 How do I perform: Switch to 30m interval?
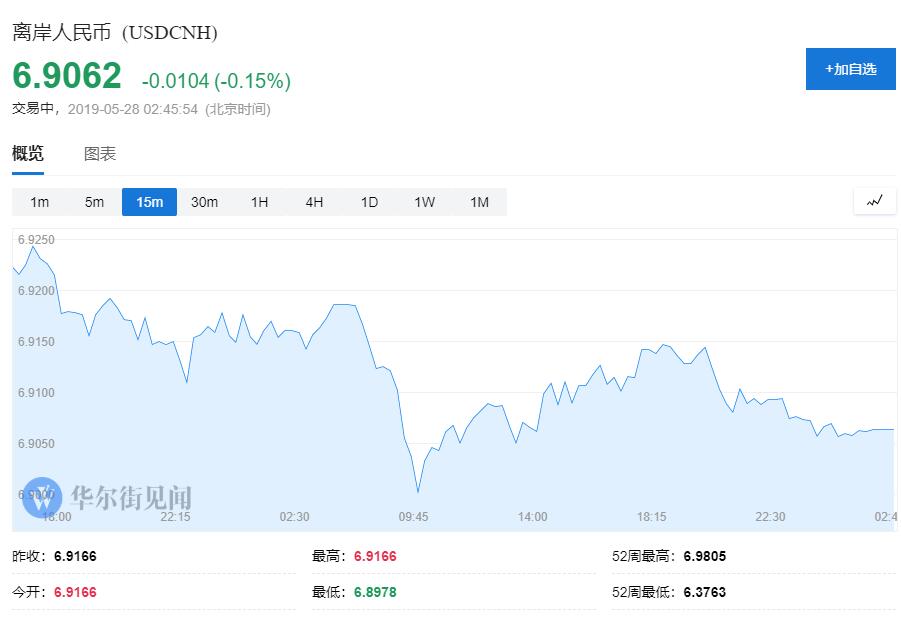click(x=204, y=202)
